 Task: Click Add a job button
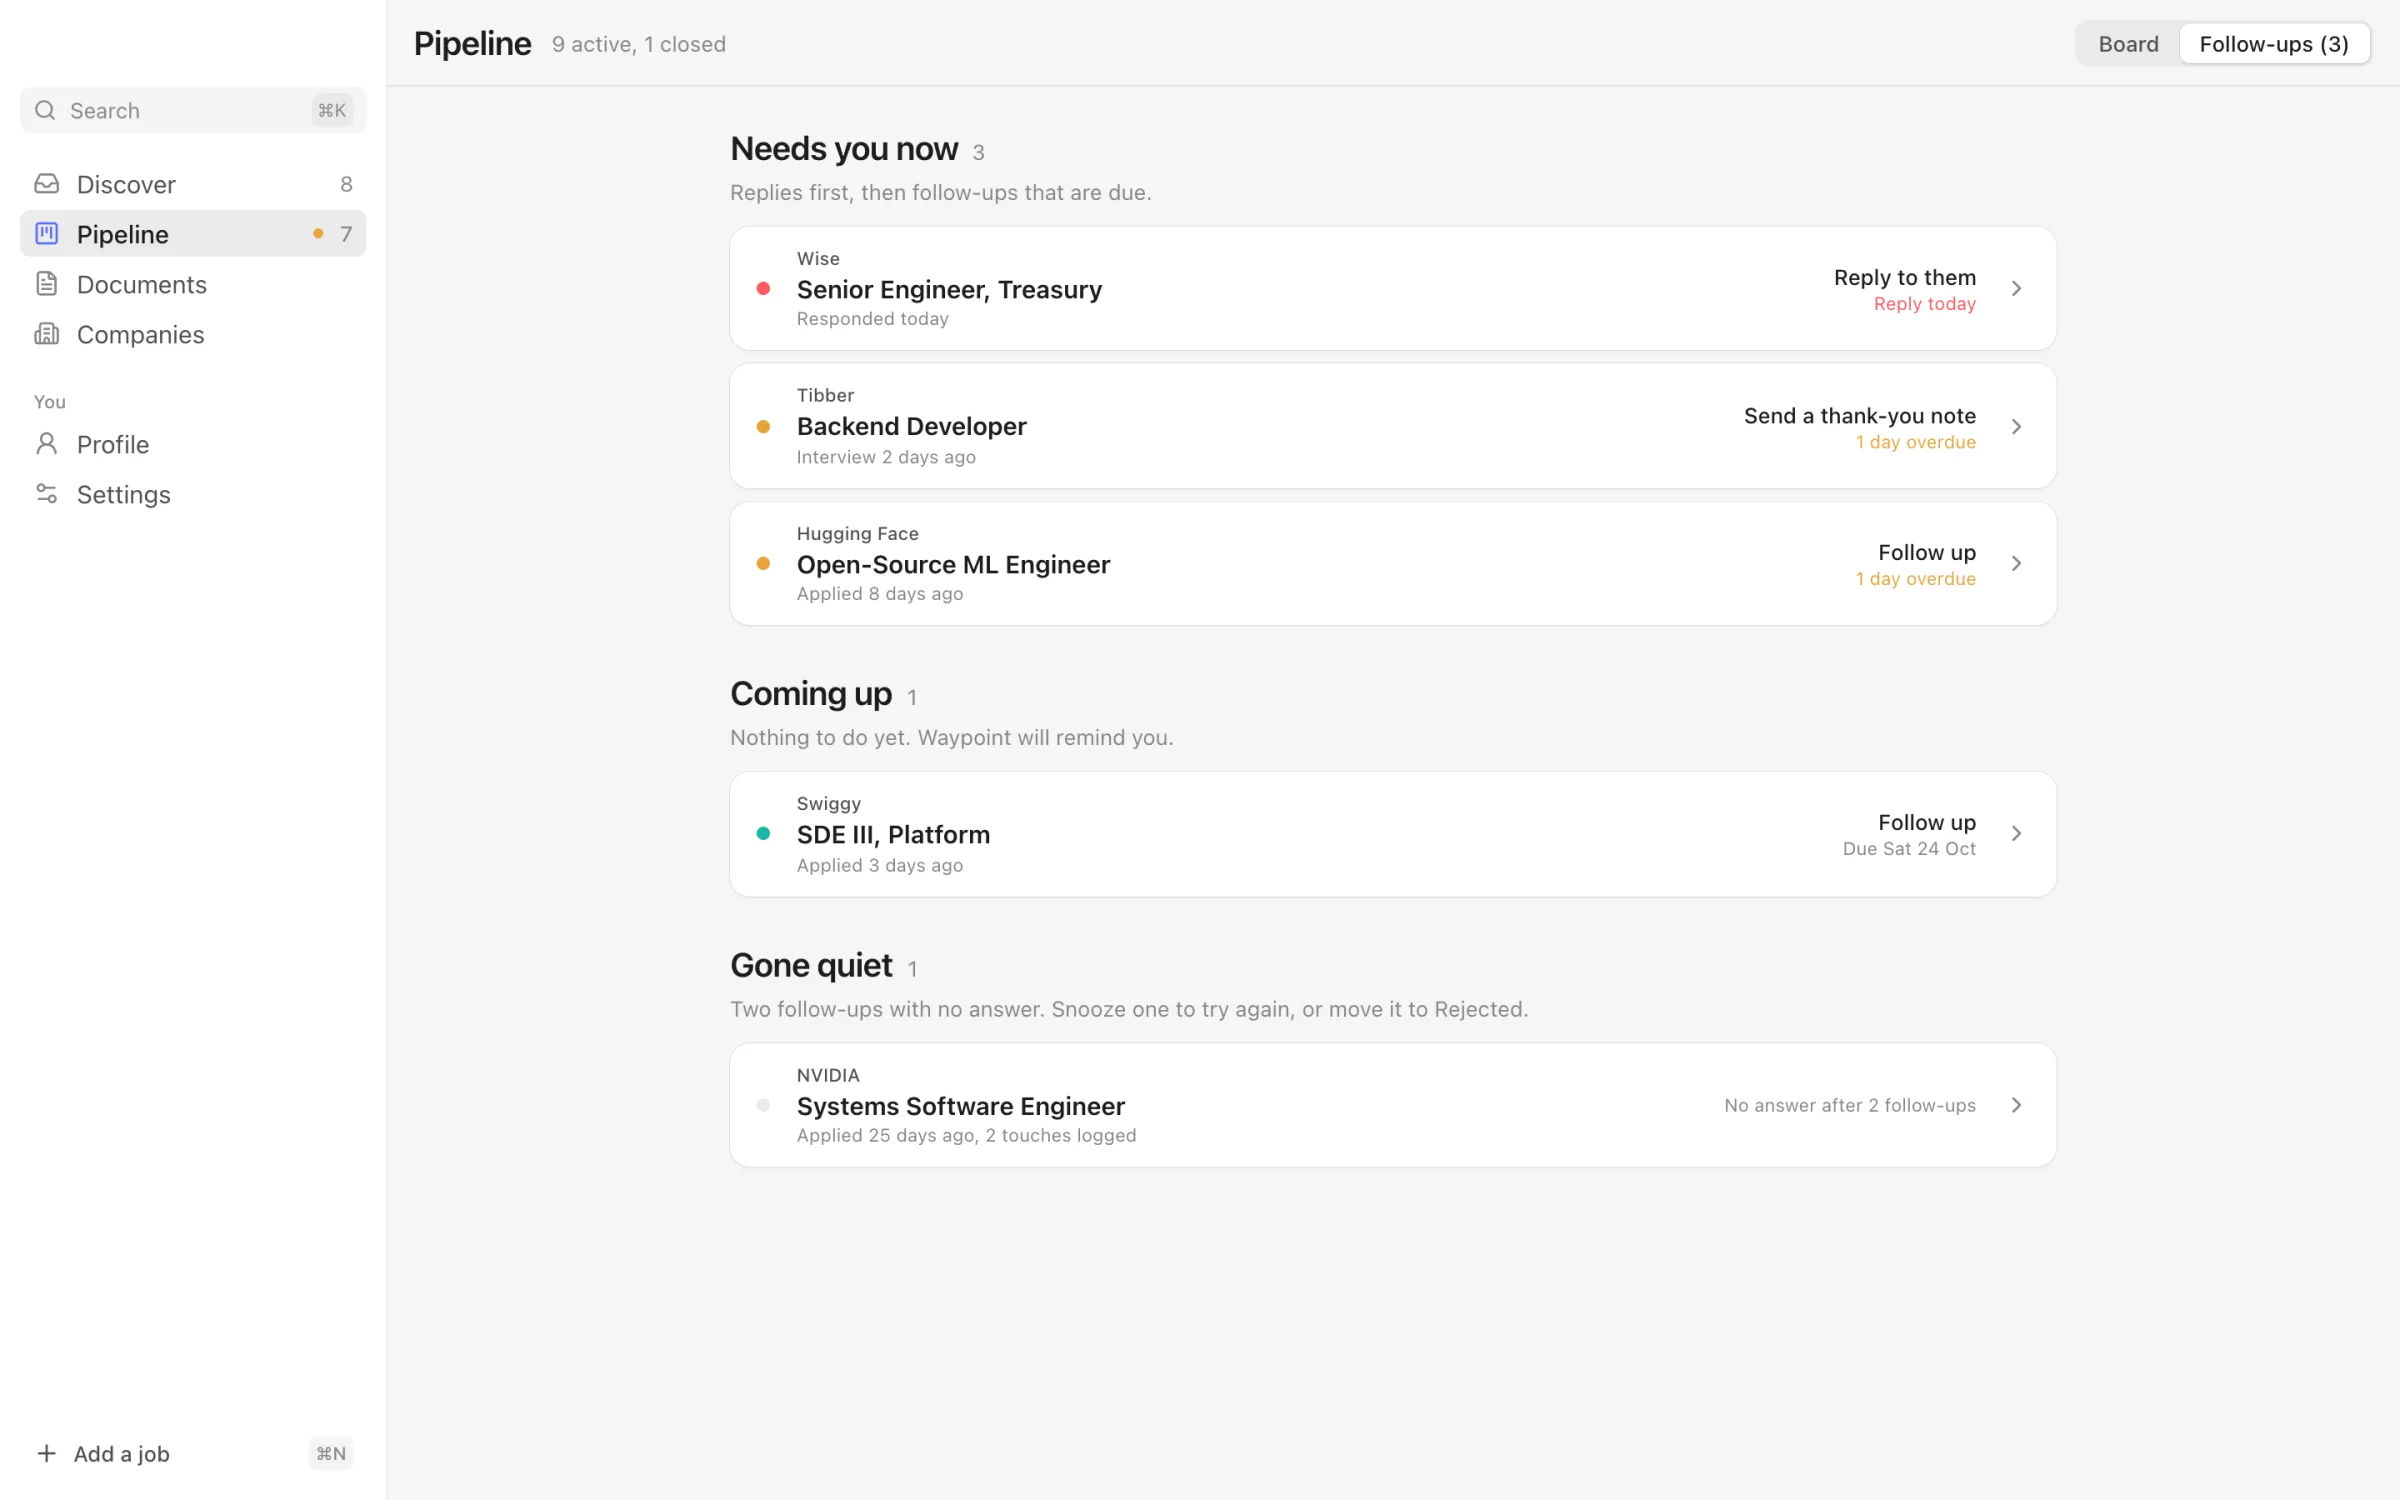click(193, 1453)
